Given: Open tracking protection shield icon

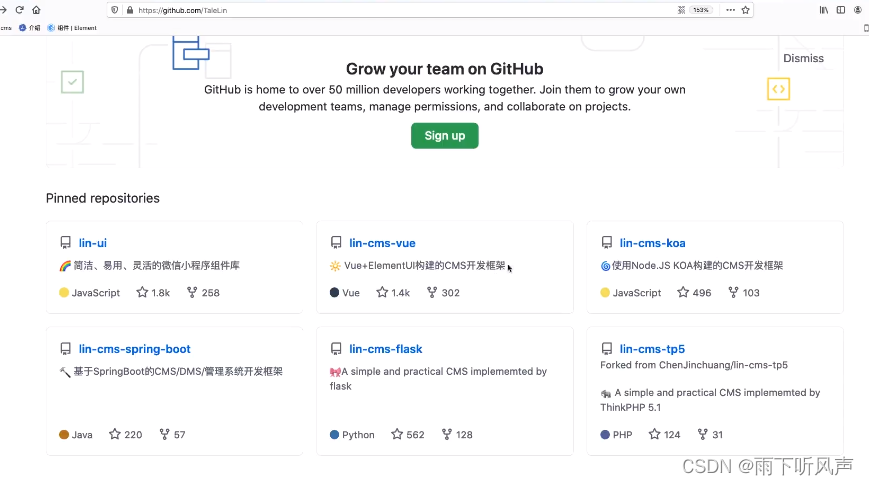Looking at the screenshot, I should (115, 10).
